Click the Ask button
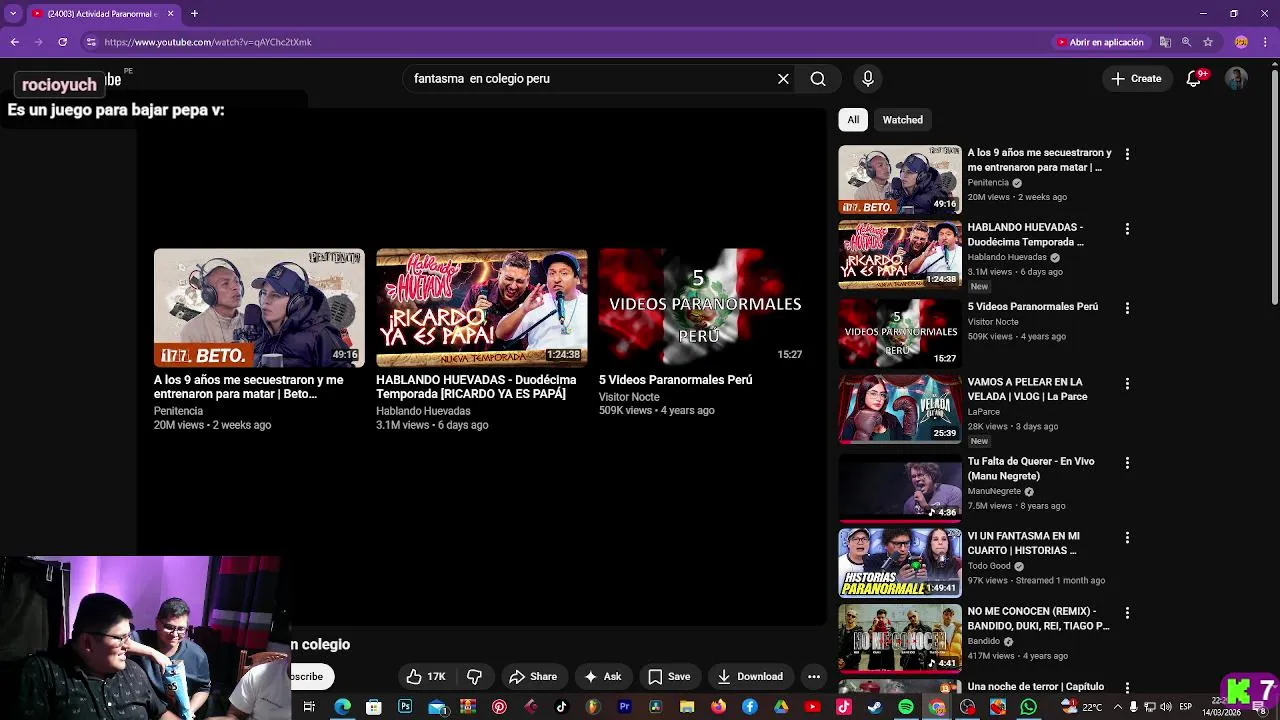 tap(603, 677)
